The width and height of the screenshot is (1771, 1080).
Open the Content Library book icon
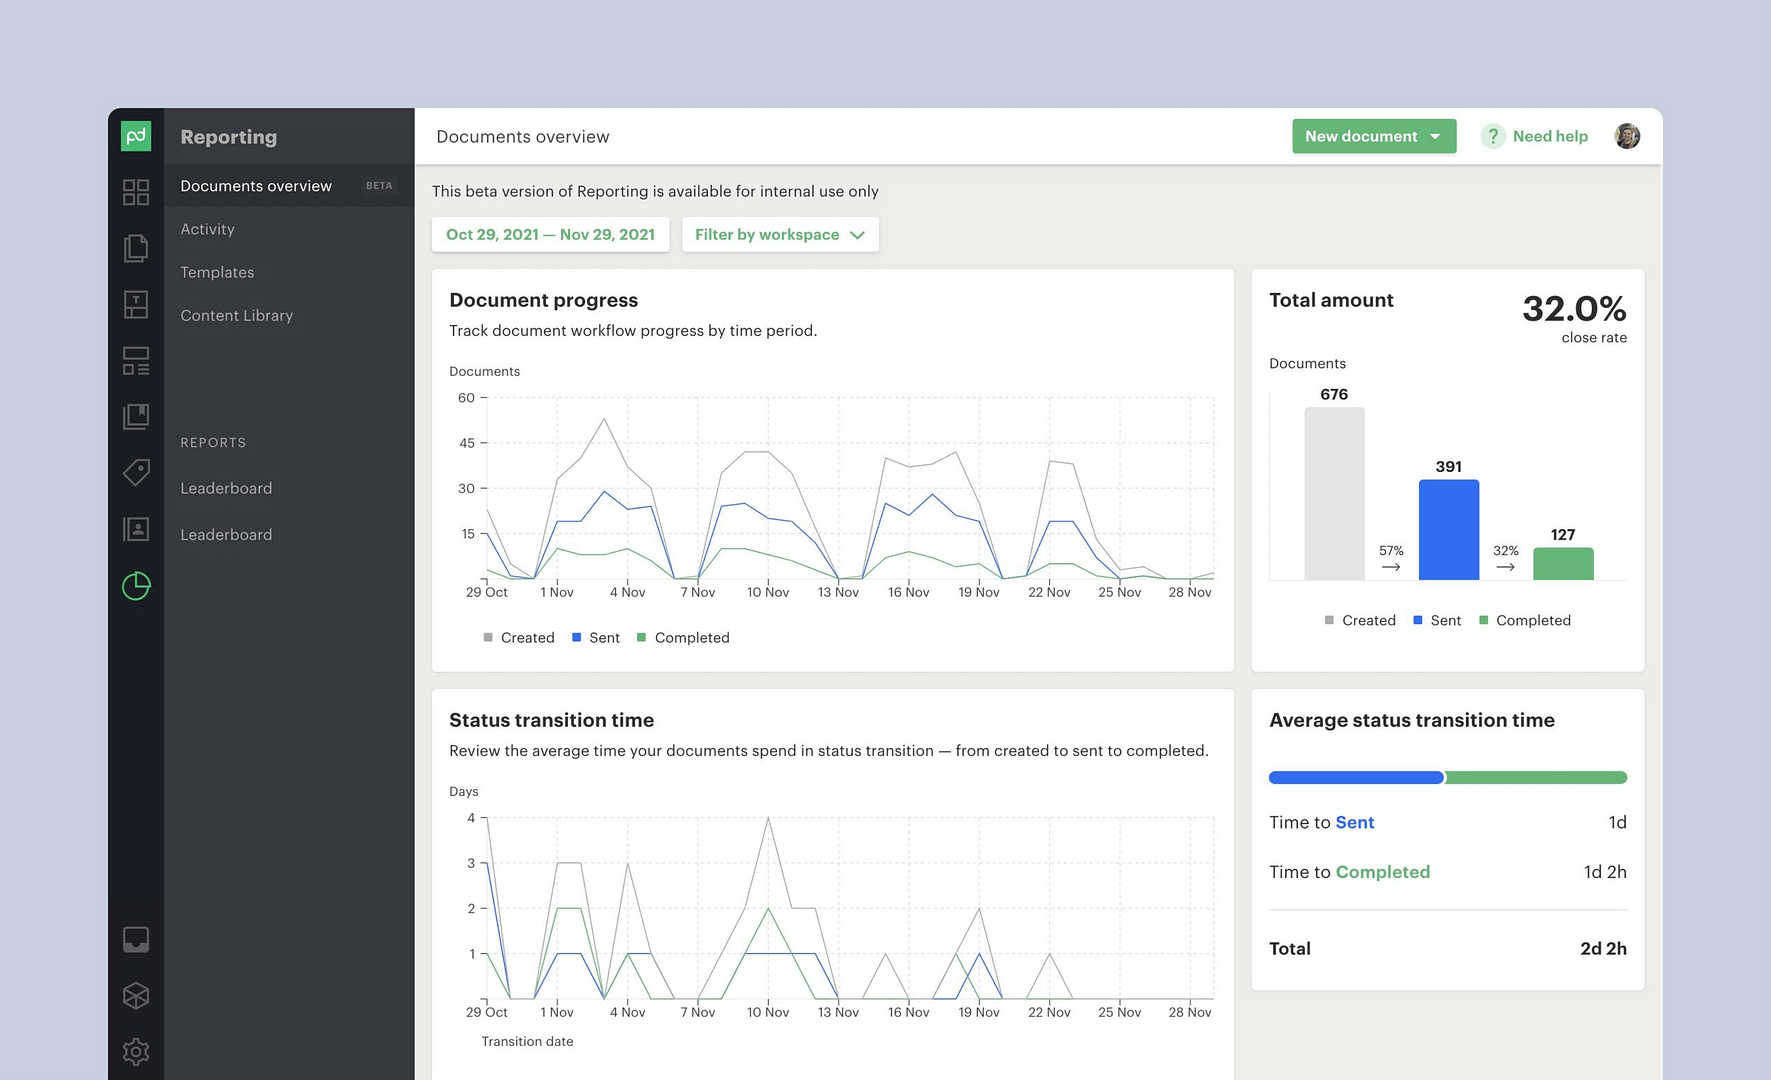(136, 416)
